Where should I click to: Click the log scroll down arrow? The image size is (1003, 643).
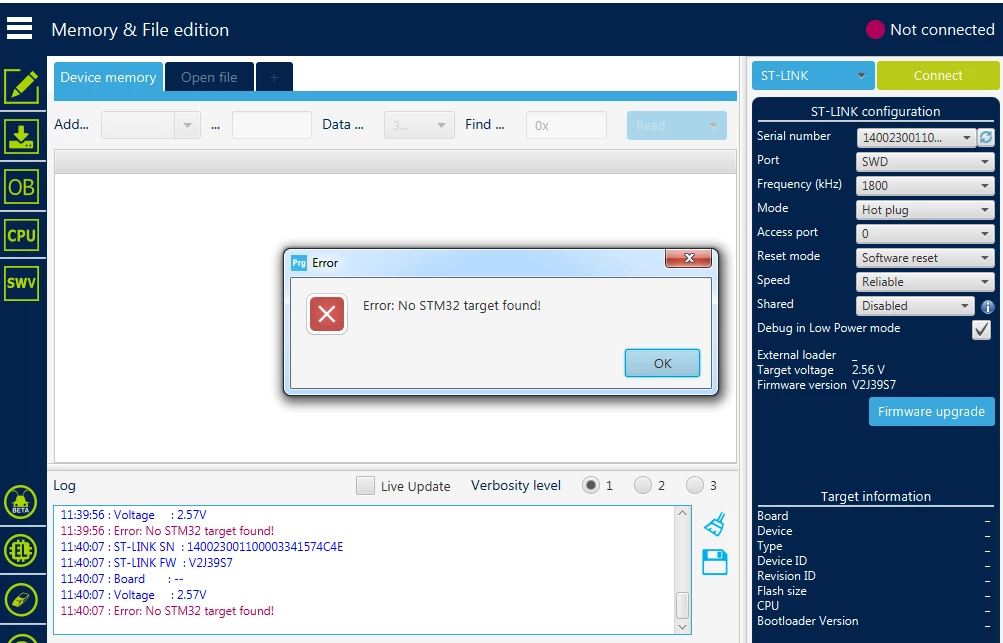click(x=683, y=626)
